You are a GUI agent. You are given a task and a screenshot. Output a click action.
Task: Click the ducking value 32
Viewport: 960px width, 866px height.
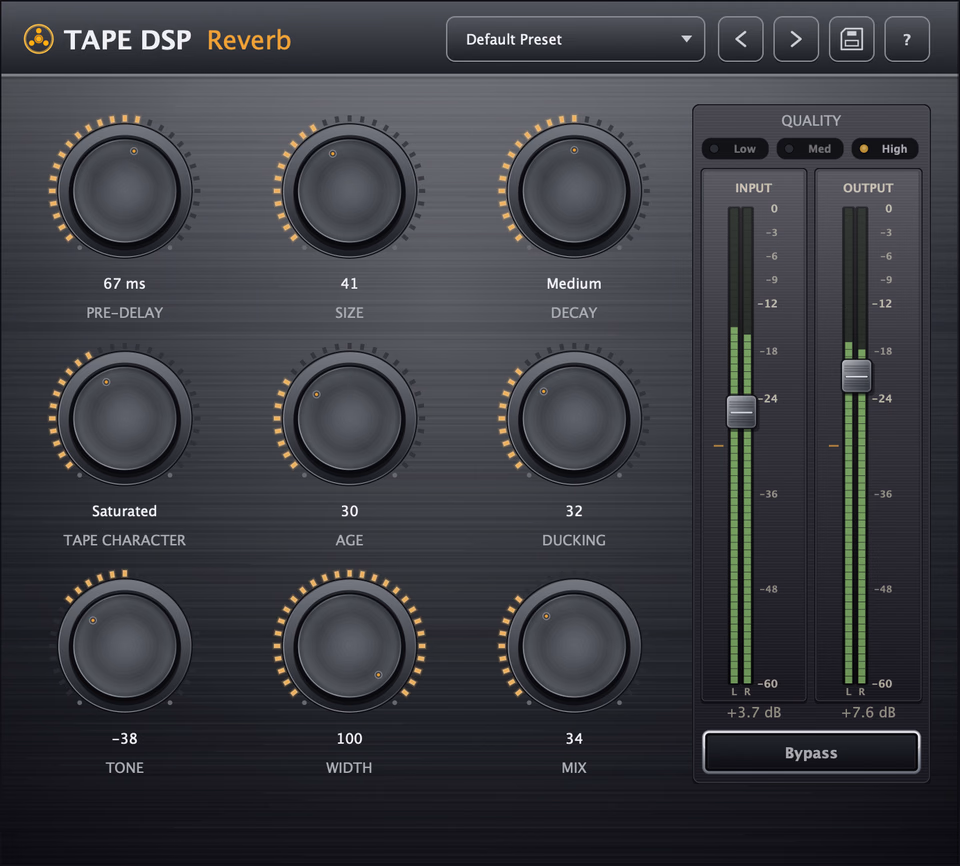tap(574, 511)
